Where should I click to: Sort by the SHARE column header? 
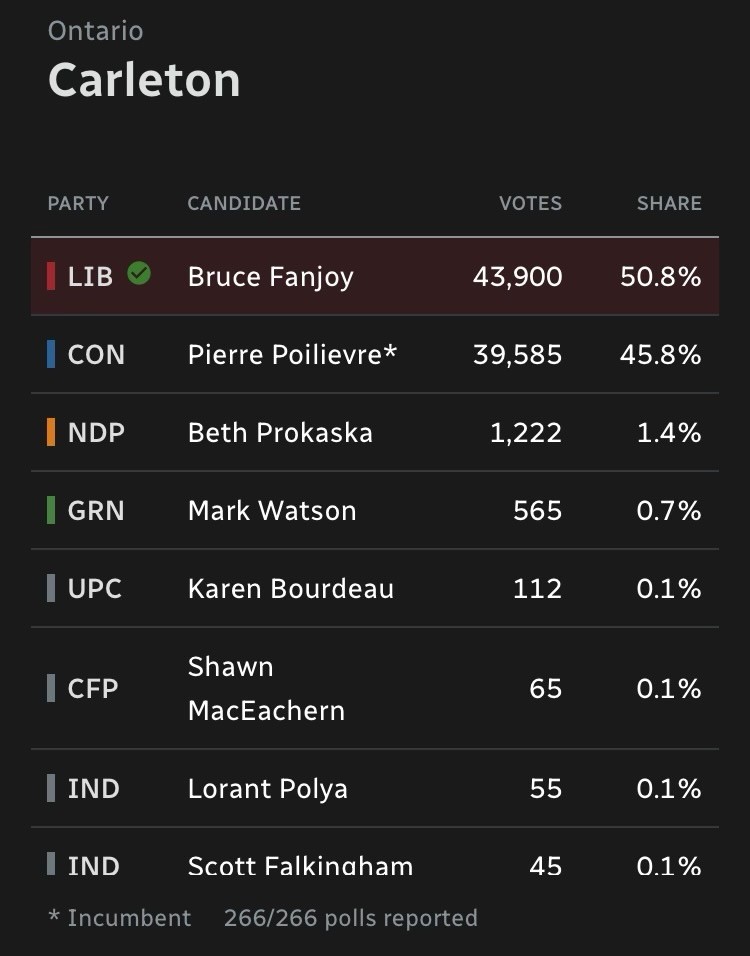pyautogui.click(x=669, y=203)
